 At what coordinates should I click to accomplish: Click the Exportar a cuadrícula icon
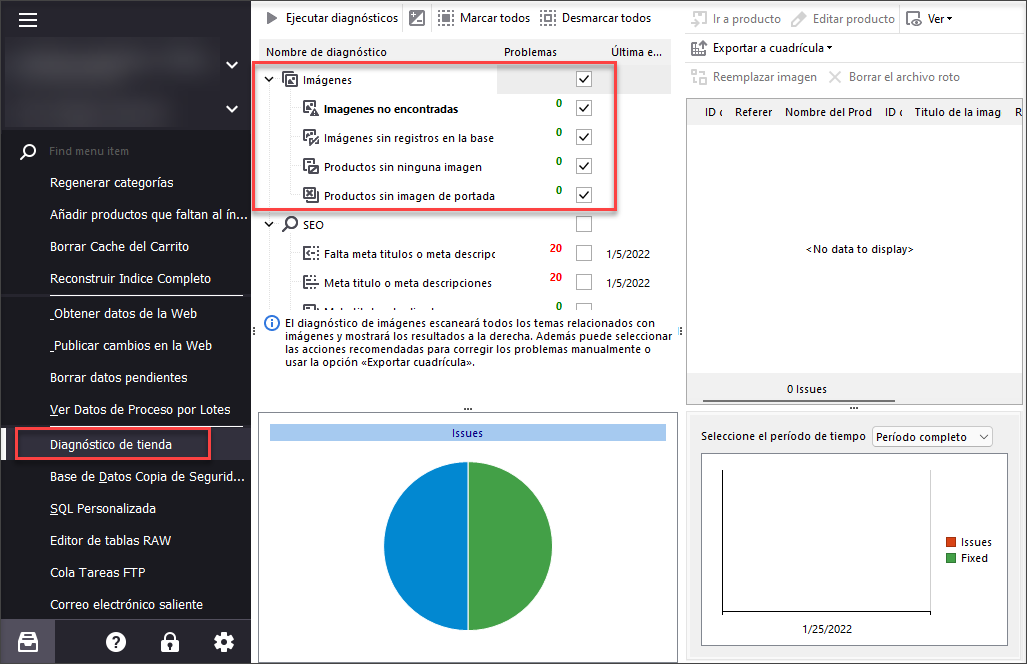pos(699,48)
